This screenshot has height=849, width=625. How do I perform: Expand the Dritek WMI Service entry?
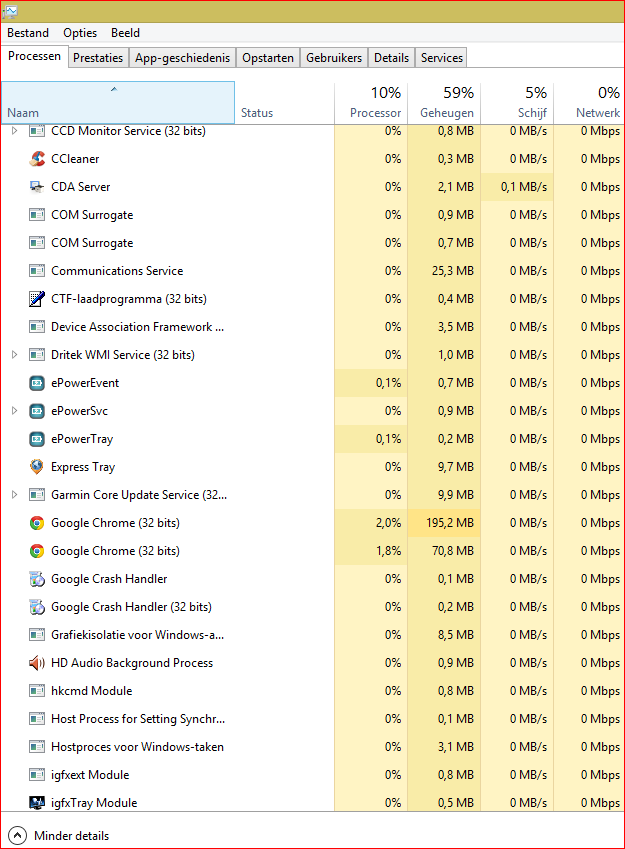[14, 355]
